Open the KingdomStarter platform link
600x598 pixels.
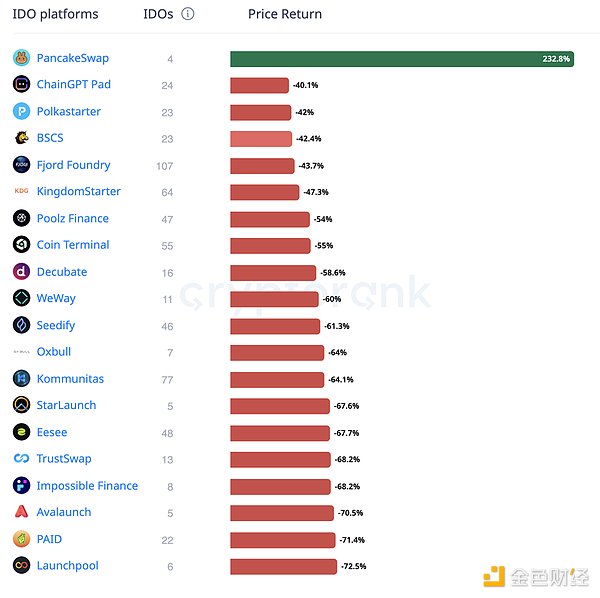tap(78, 191)
